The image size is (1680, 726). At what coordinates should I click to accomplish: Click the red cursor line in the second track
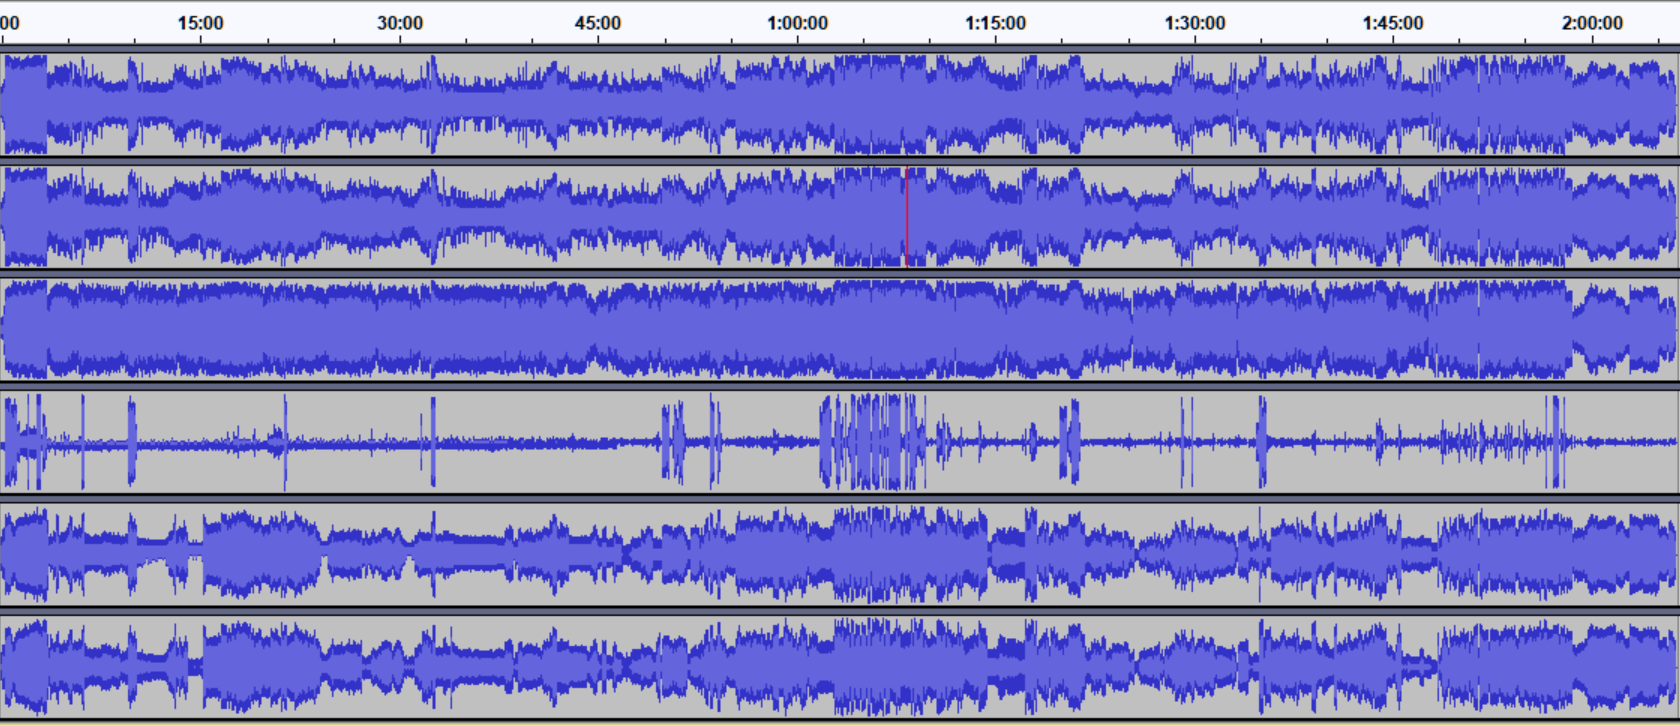906,217
